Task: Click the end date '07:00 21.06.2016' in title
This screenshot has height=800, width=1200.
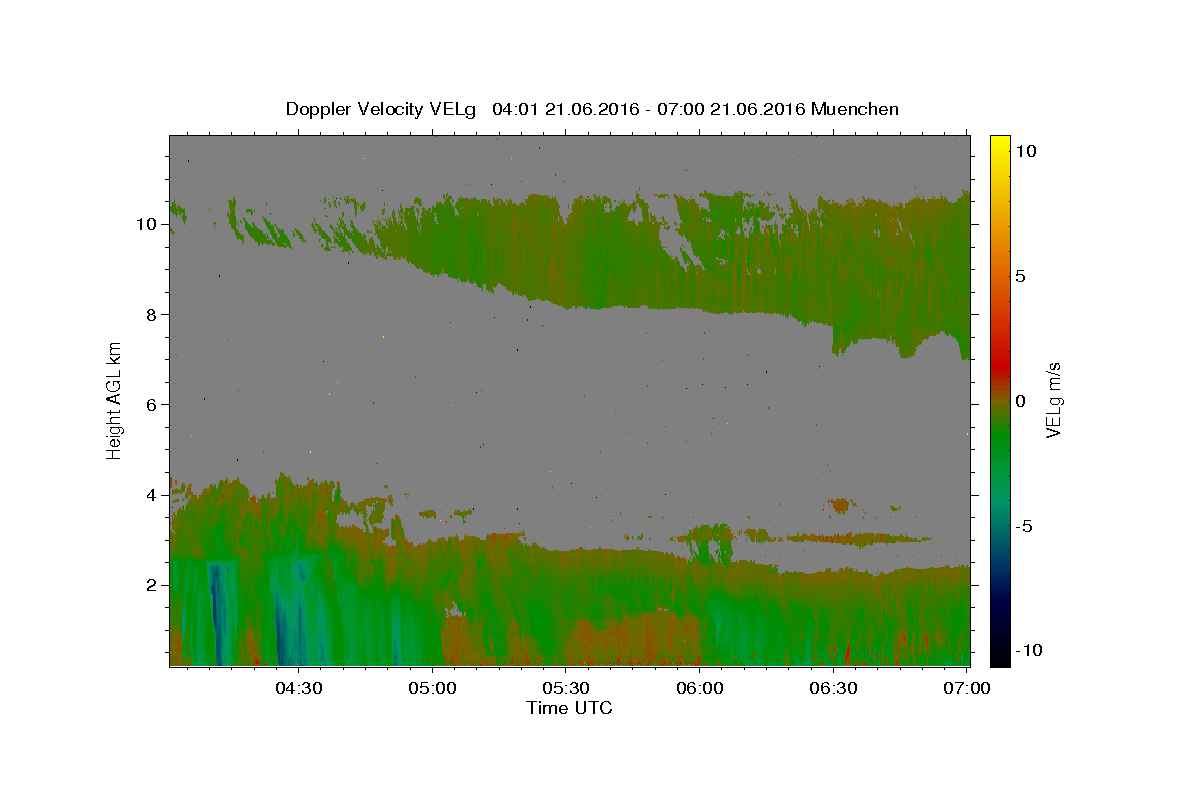Action: click(731, 109)
